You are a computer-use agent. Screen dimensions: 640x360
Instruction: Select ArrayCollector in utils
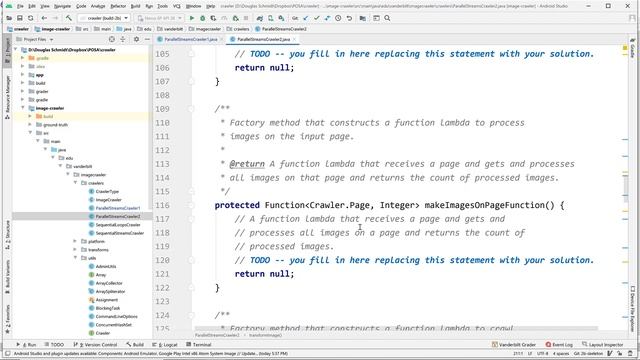click(109, 283)
